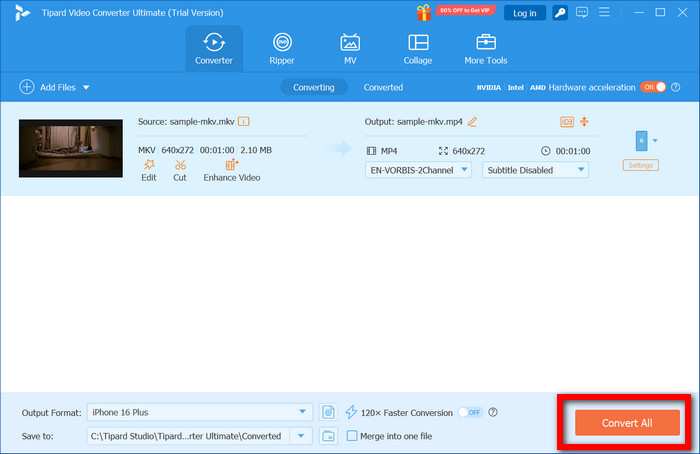This screenshot has width=700, height=454.
Task: Open the Collage module
Action: pyautogui.click(x=418, y=49)
